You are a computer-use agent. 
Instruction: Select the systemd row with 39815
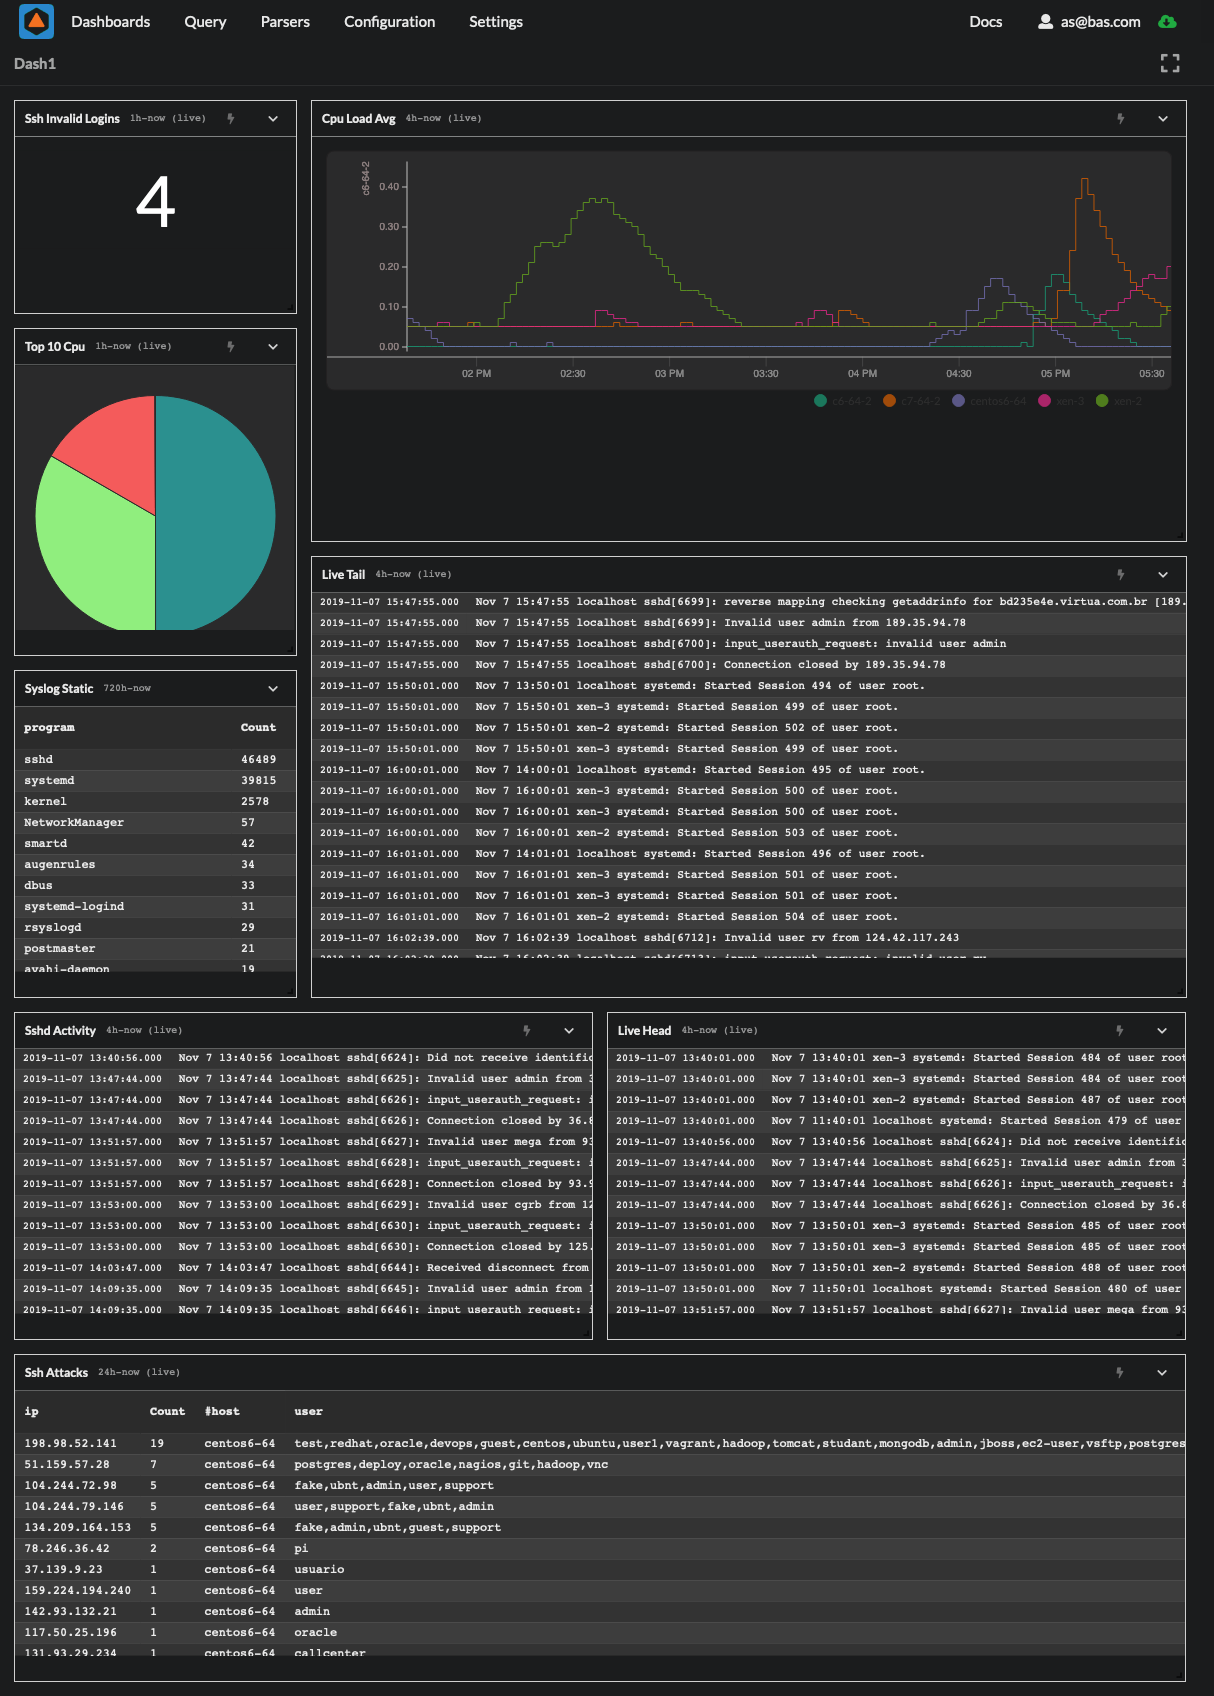coord(155,781)
